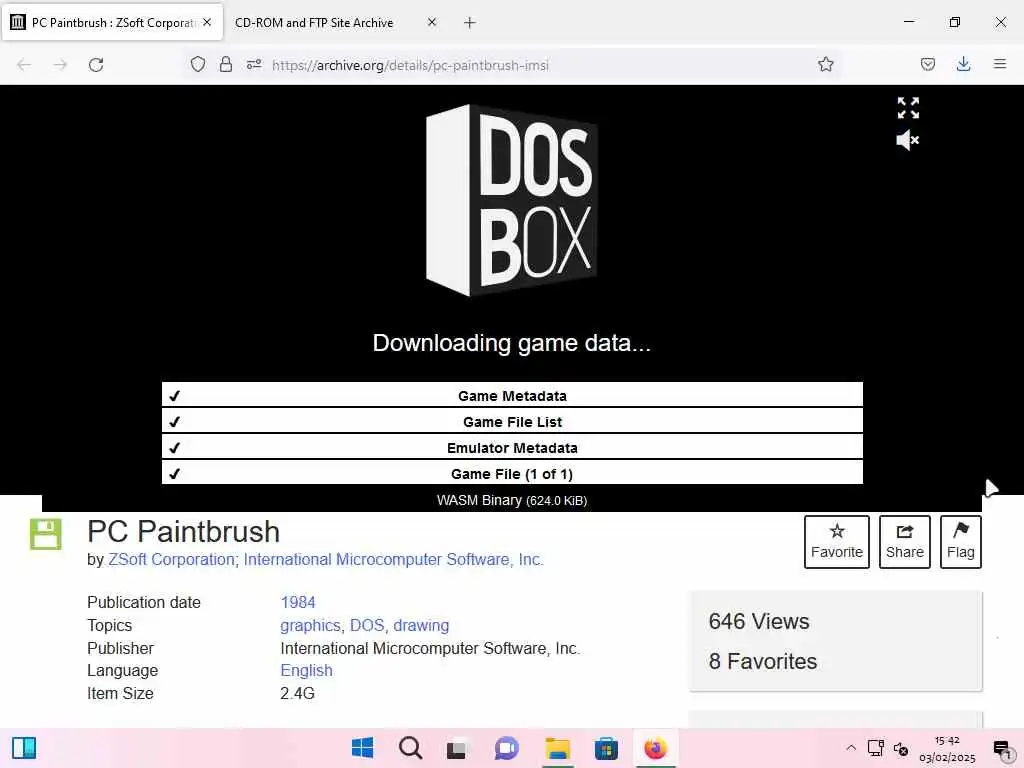1024x768 pixels.
Task: Open network status tray icon
Action: pos(875,748)
